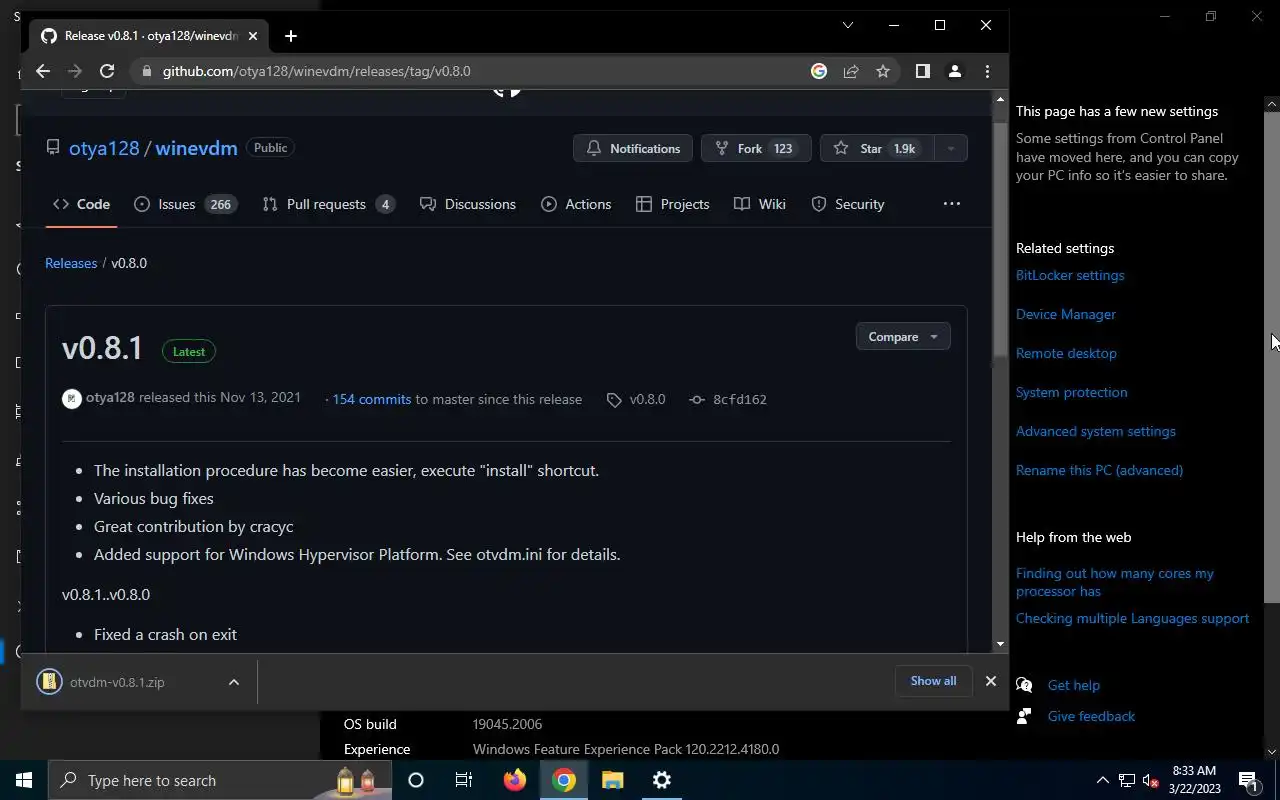Open the Discussions tab
The width and height of the screenshot is (1280, 800).
468,204
